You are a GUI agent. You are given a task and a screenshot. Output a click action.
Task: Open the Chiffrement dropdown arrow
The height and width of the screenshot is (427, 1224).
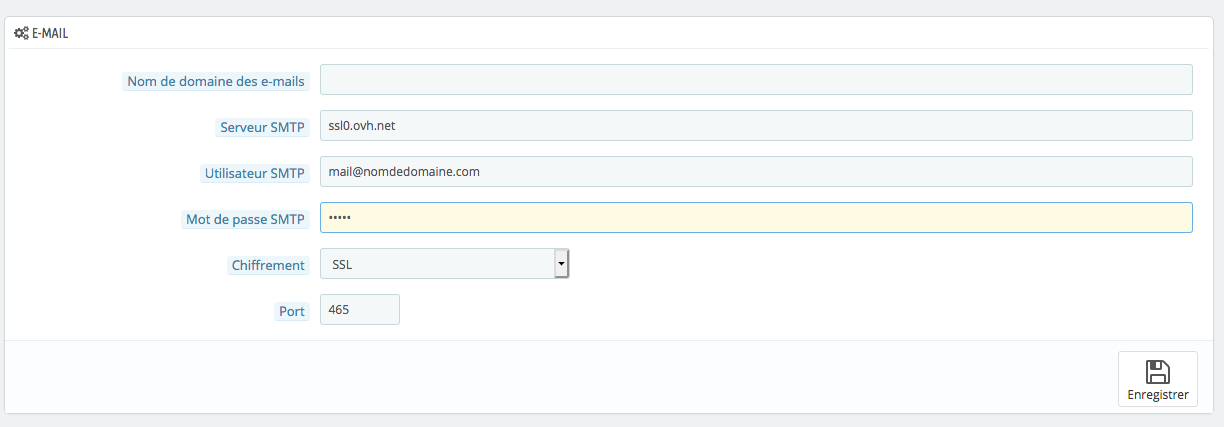pos(561,264)
